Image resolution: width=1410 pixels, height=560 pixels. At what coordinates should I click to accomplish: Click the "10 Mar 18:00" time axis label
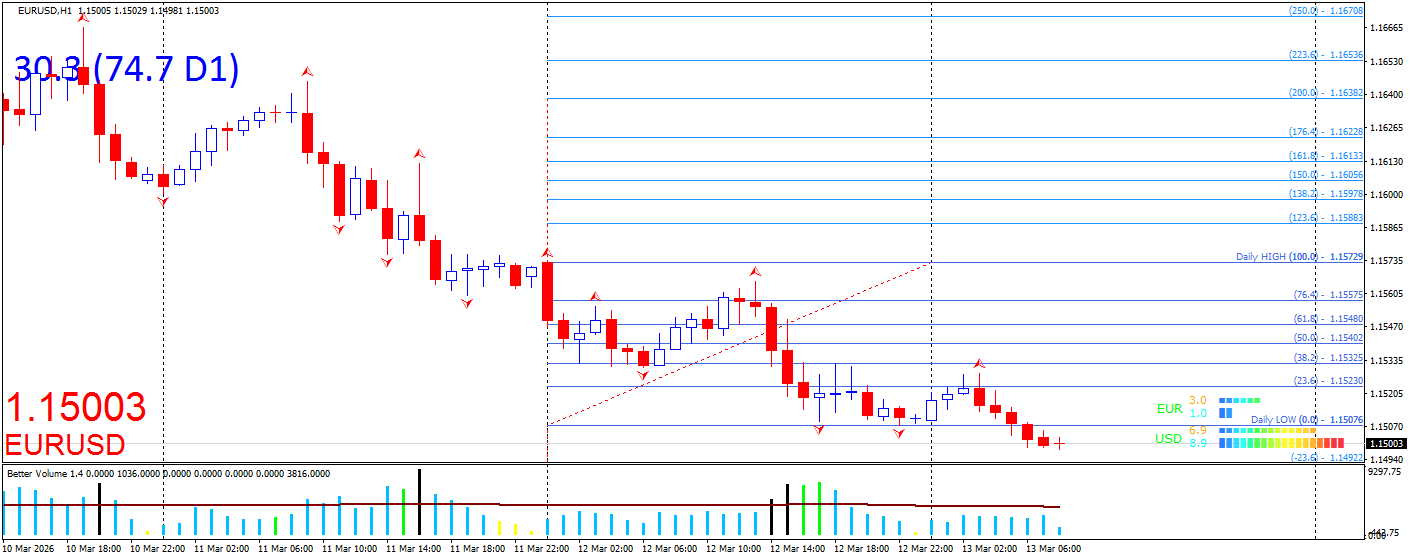(x=93, y=549)
